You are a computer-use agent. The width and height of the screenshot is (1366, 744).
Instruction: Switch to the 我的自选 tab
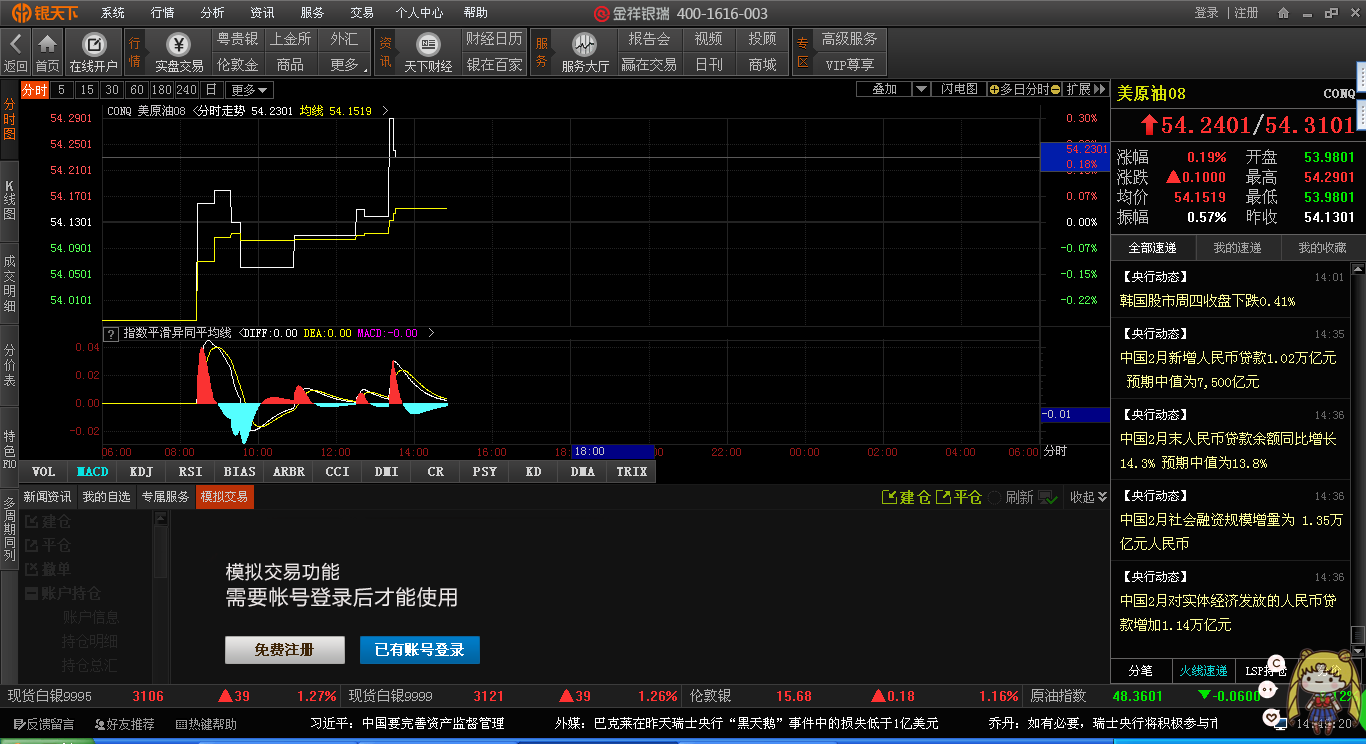(x=106, y=497)
